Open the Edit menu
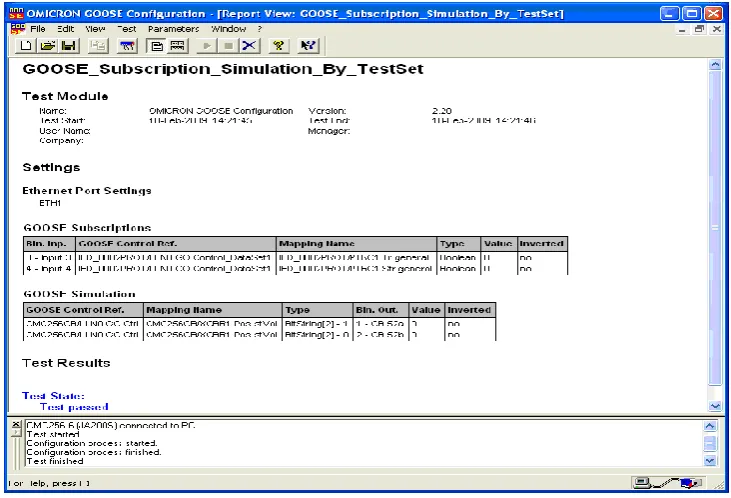731x498 pixels. 65,29
